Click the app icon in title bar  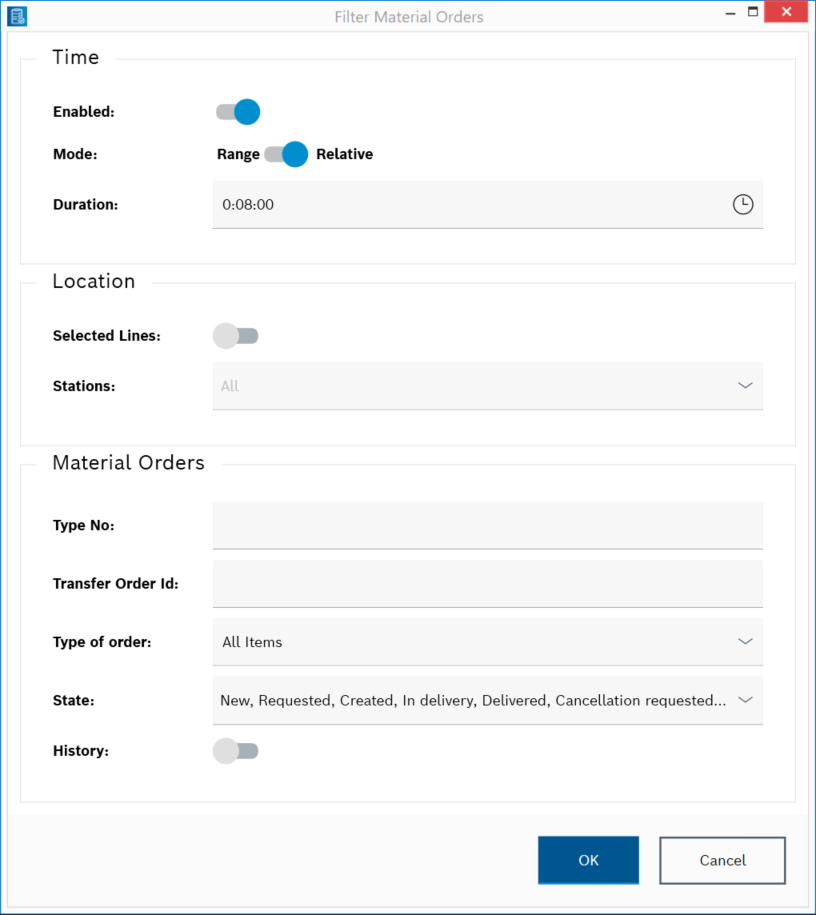17,16
